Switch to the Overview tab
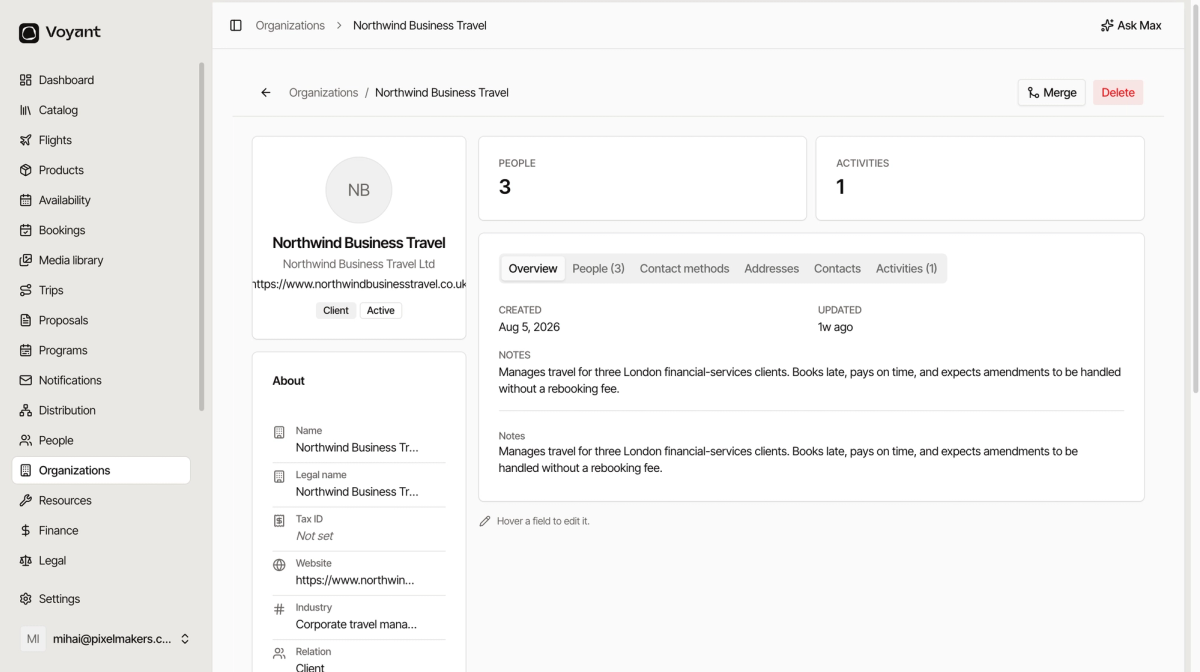 coord(533,268)
